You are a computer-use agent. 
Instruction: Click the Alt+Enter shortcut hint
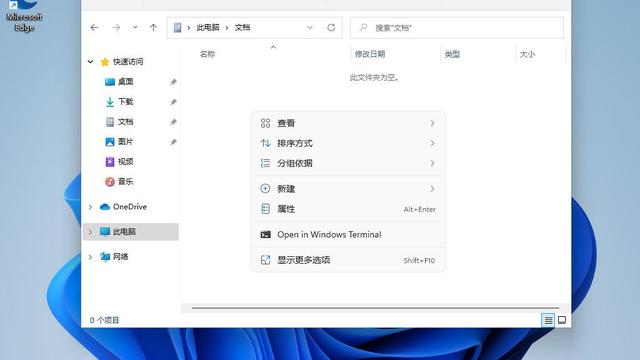coord(420,209)
